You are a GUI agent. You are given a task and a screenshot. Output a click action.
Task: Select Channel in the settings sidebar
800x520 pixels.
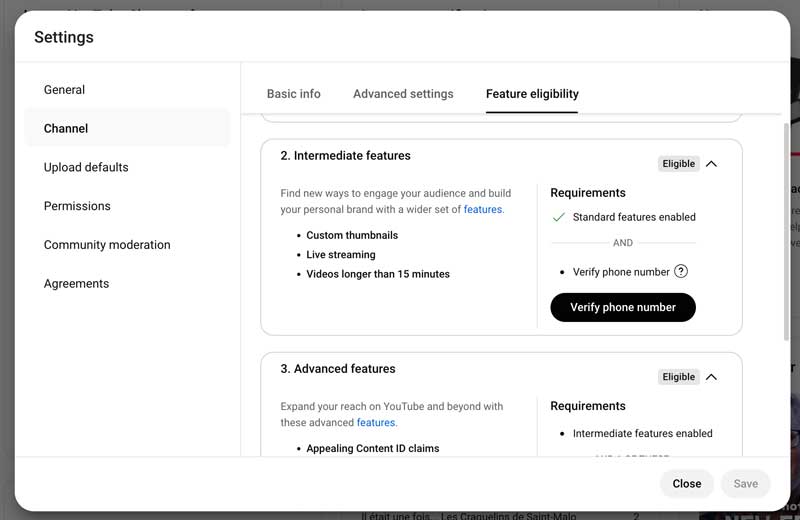(x=66, y=129)
